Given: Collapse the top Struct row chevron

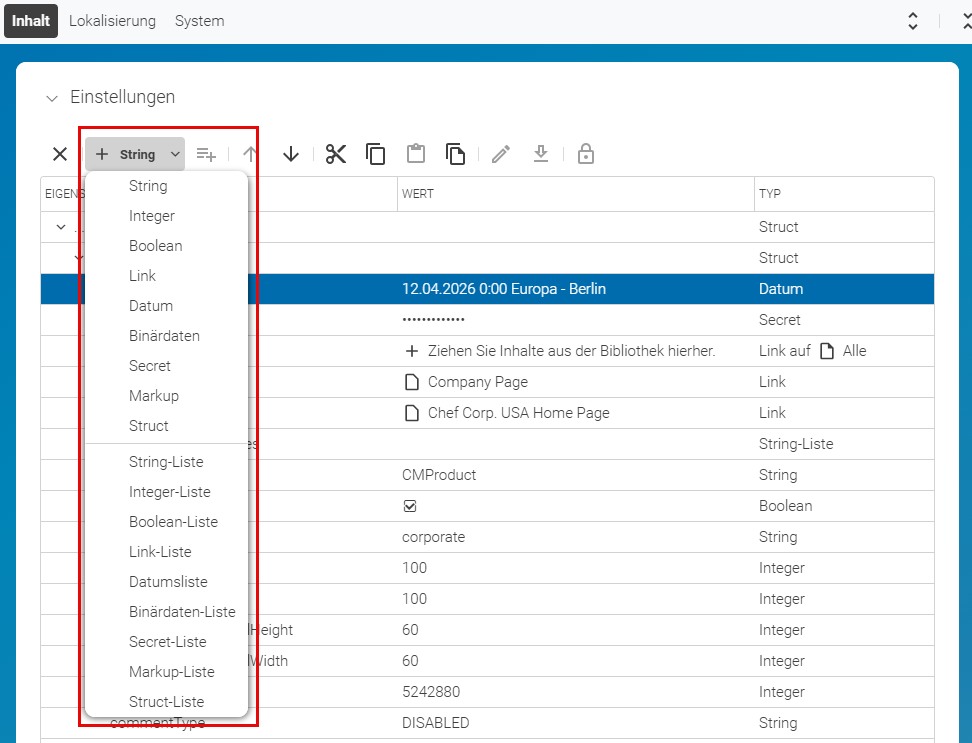Looking at the screenshot, I should tap(61, 227).
